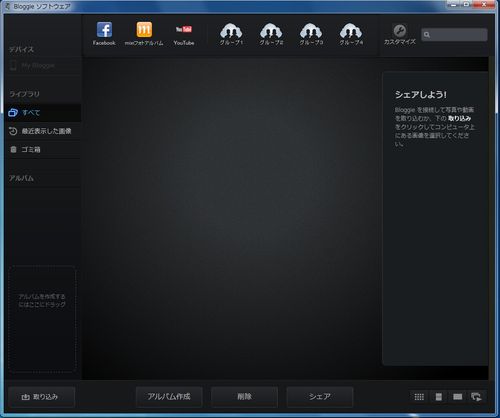
Task: Click the 削除 delete button
Action: tap(244, 397)
